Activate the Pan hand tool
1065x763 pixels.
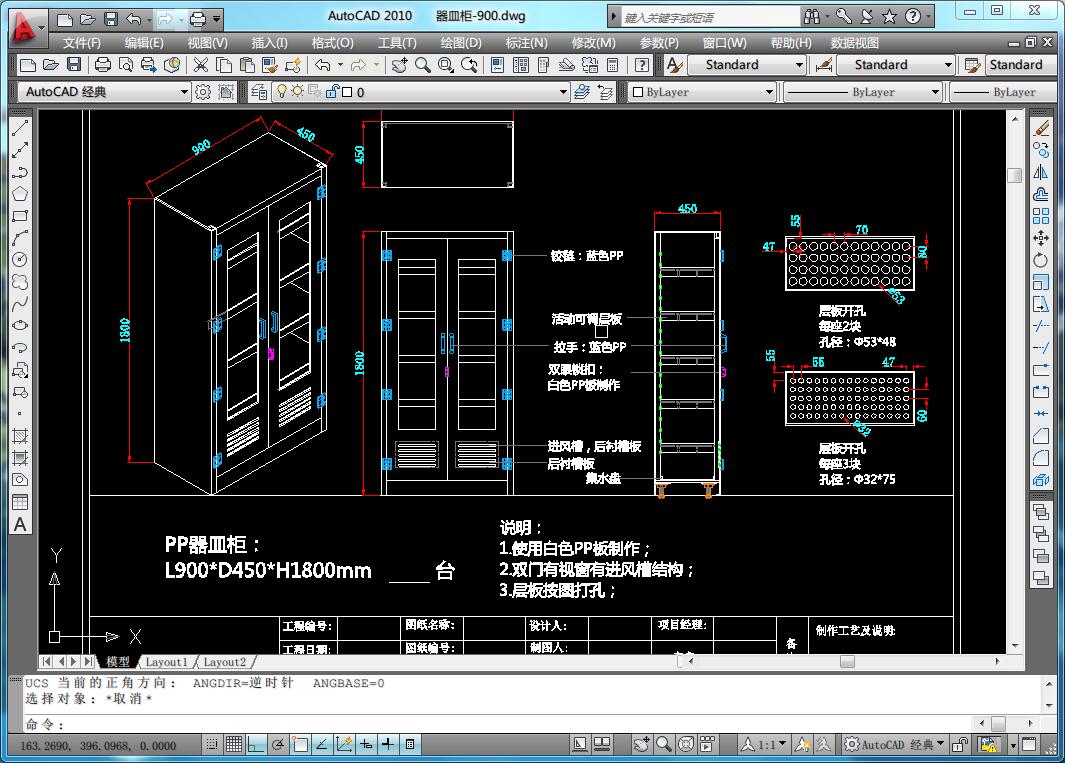coord(399,65)
